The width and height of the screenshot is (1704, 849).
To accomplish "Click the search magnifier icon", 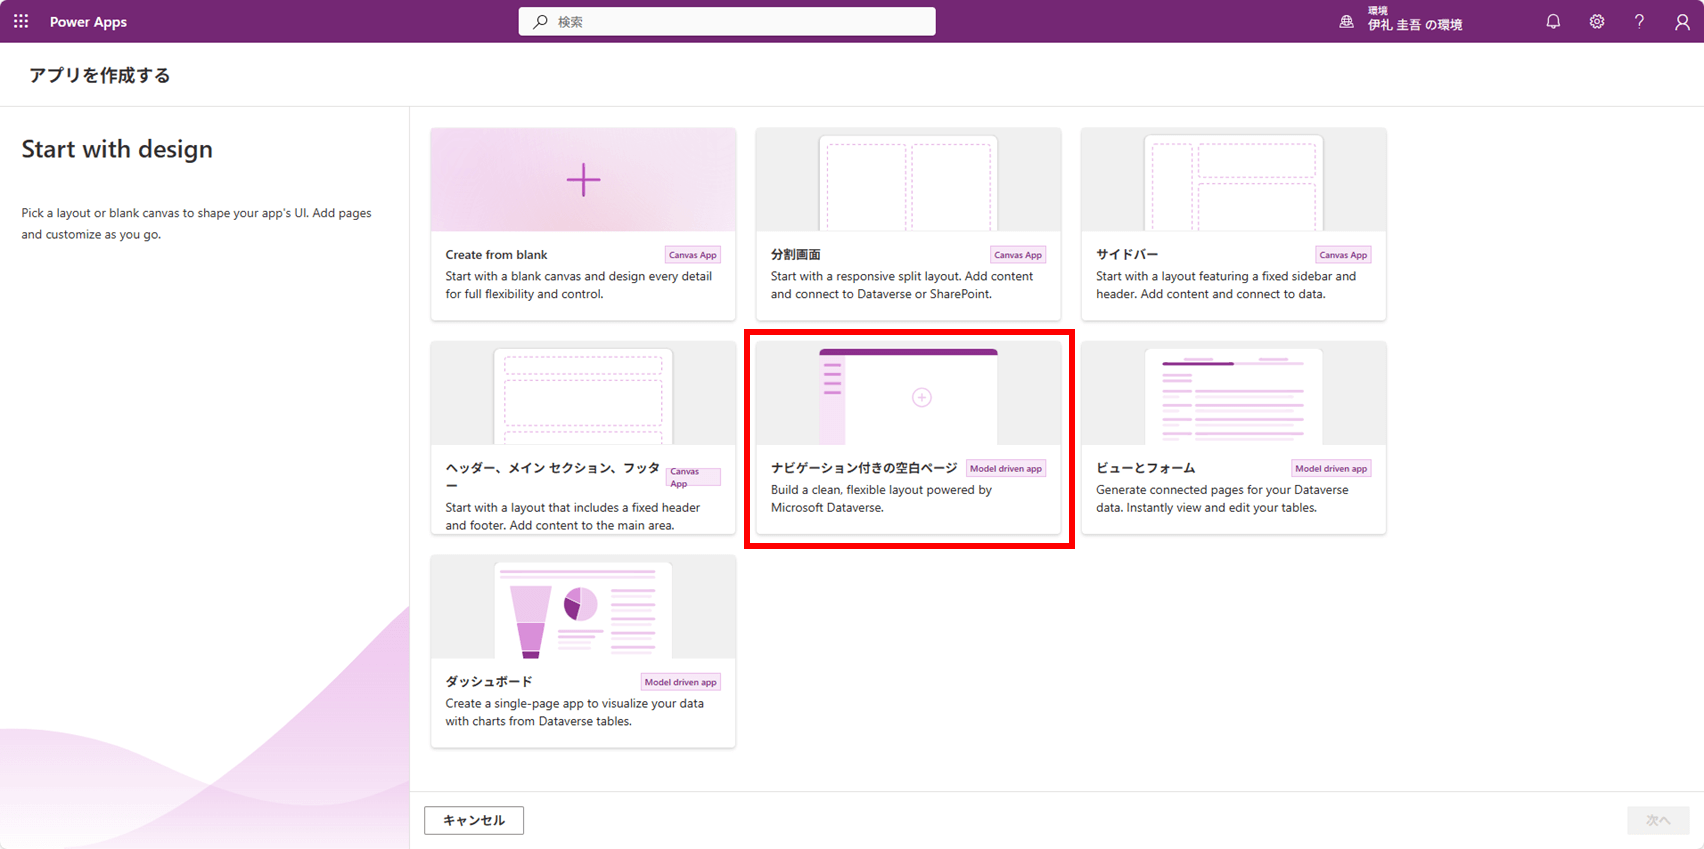I will pyautogui.click(x=540, y=21).
